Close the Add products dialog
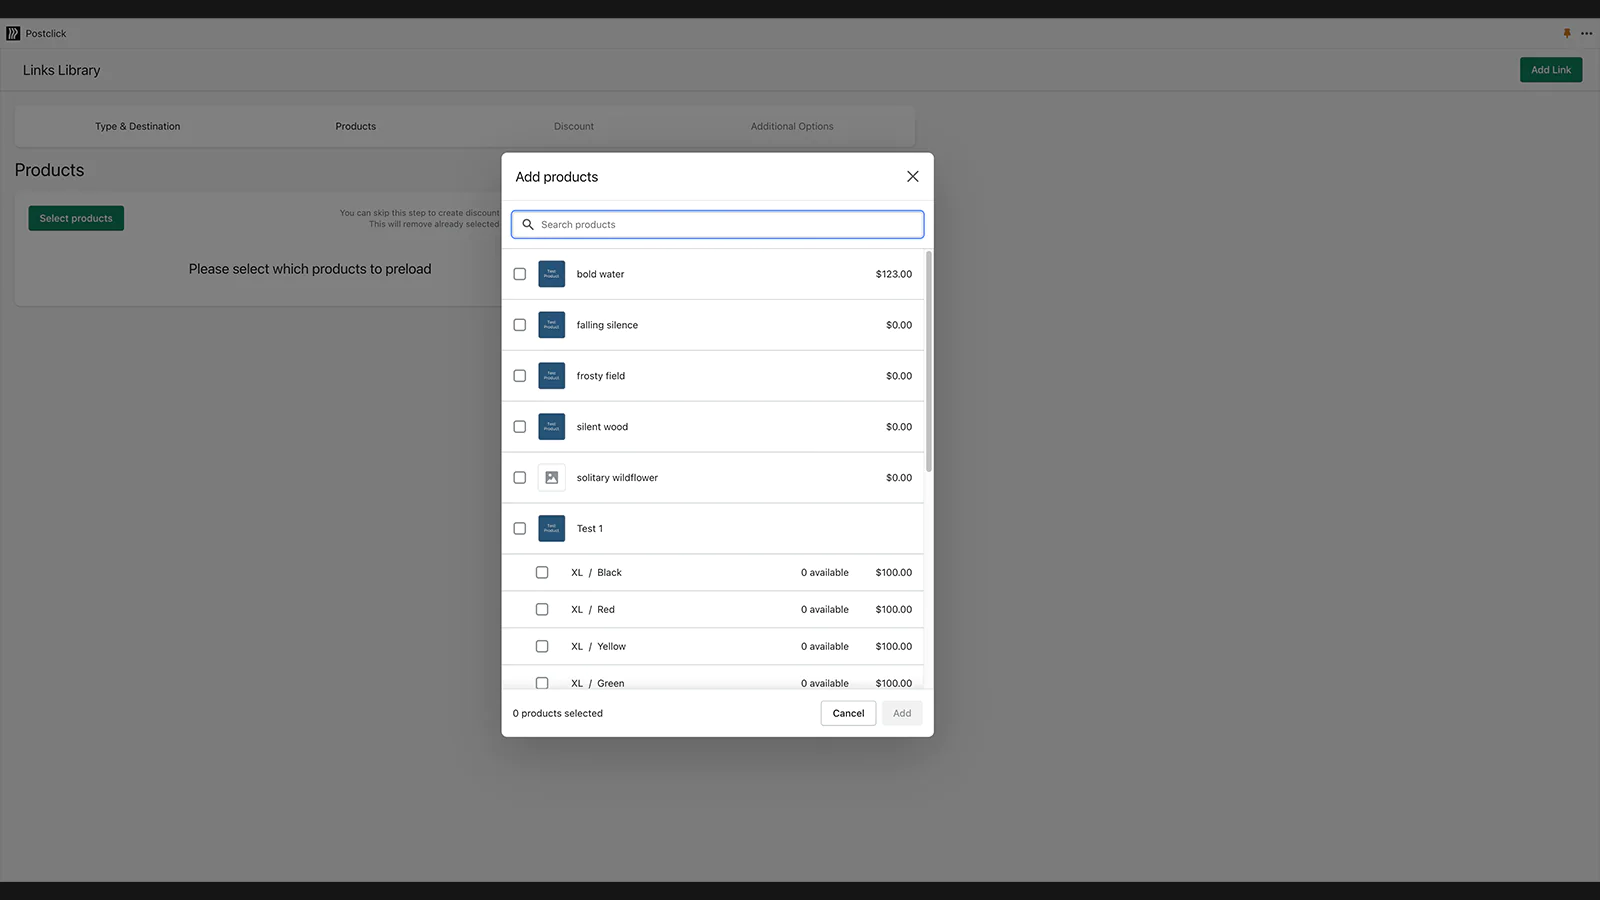The width and height of the screenshot is (1600, 900). point(913,176)
